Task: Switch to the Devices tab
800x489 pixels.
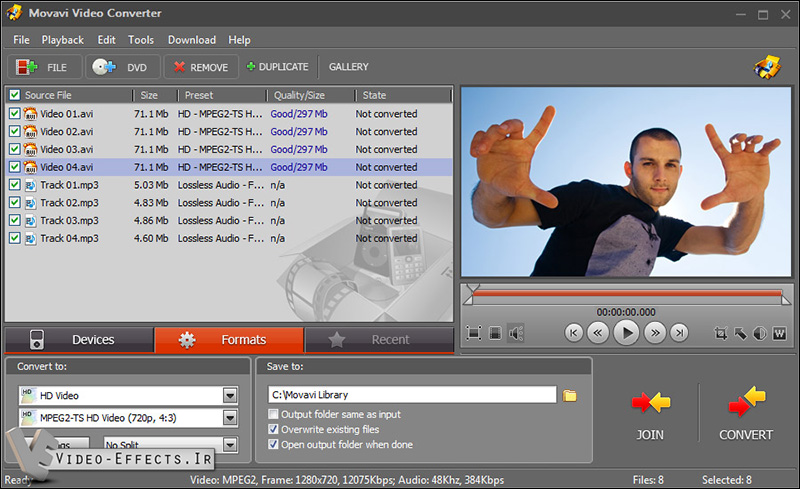Action: click(79, 340)
